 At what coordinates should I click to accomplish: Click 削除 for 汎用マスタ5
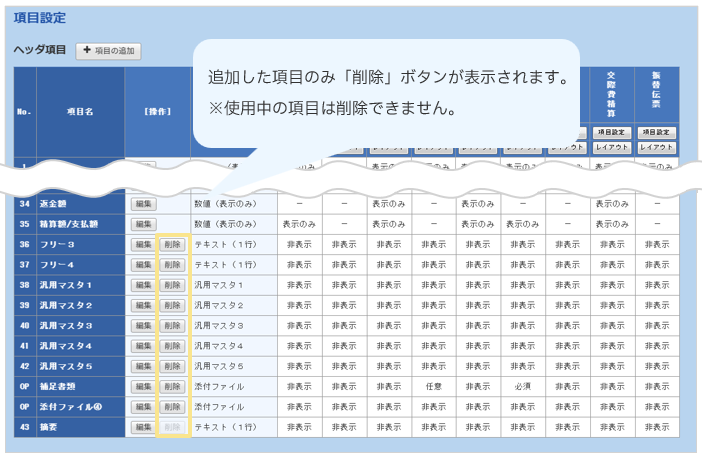(172, 367)
